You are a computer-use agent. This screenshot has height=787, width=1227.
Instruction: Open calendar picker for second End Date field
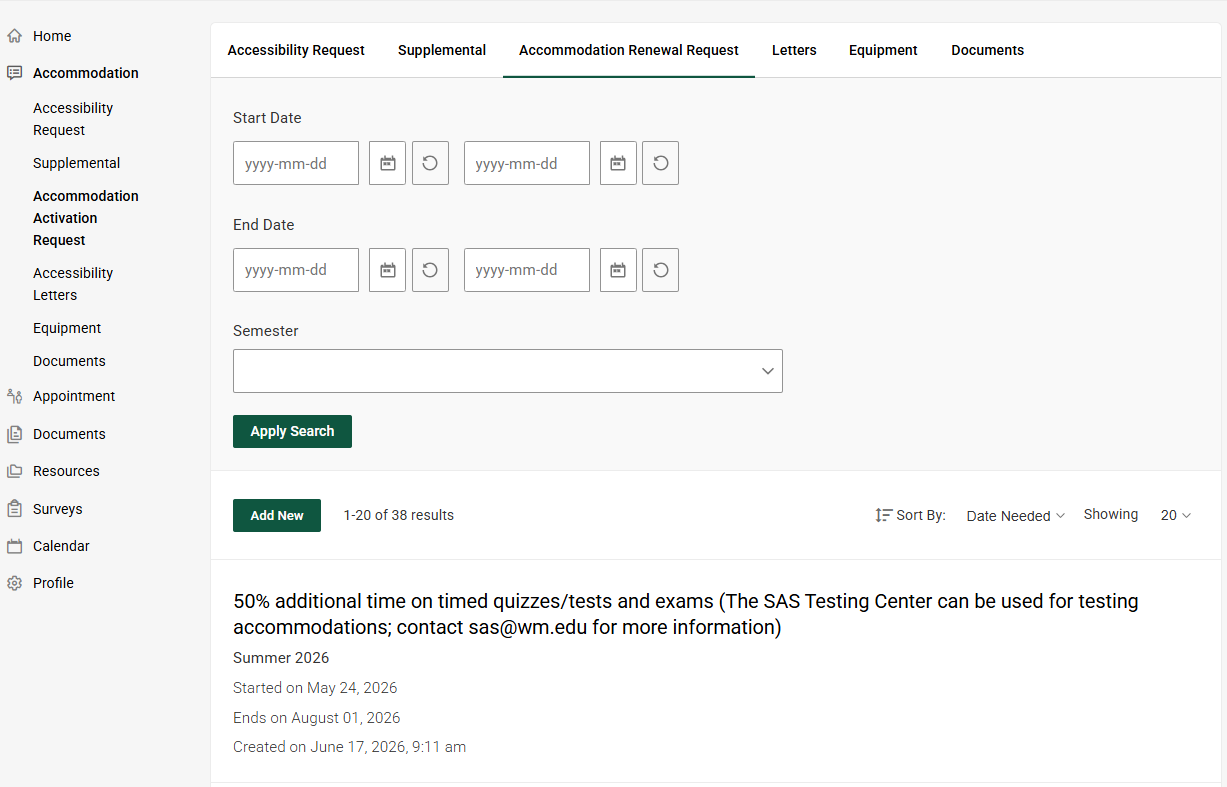pos(618,270)
